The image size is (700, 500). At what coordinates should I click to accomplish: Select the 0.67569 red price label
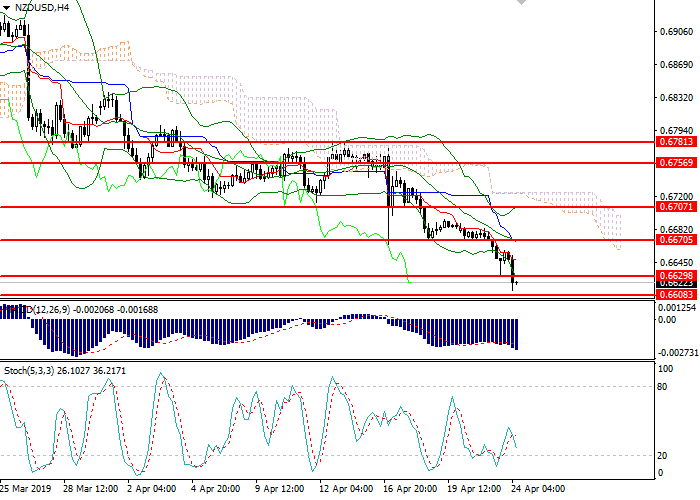point(671,162)
